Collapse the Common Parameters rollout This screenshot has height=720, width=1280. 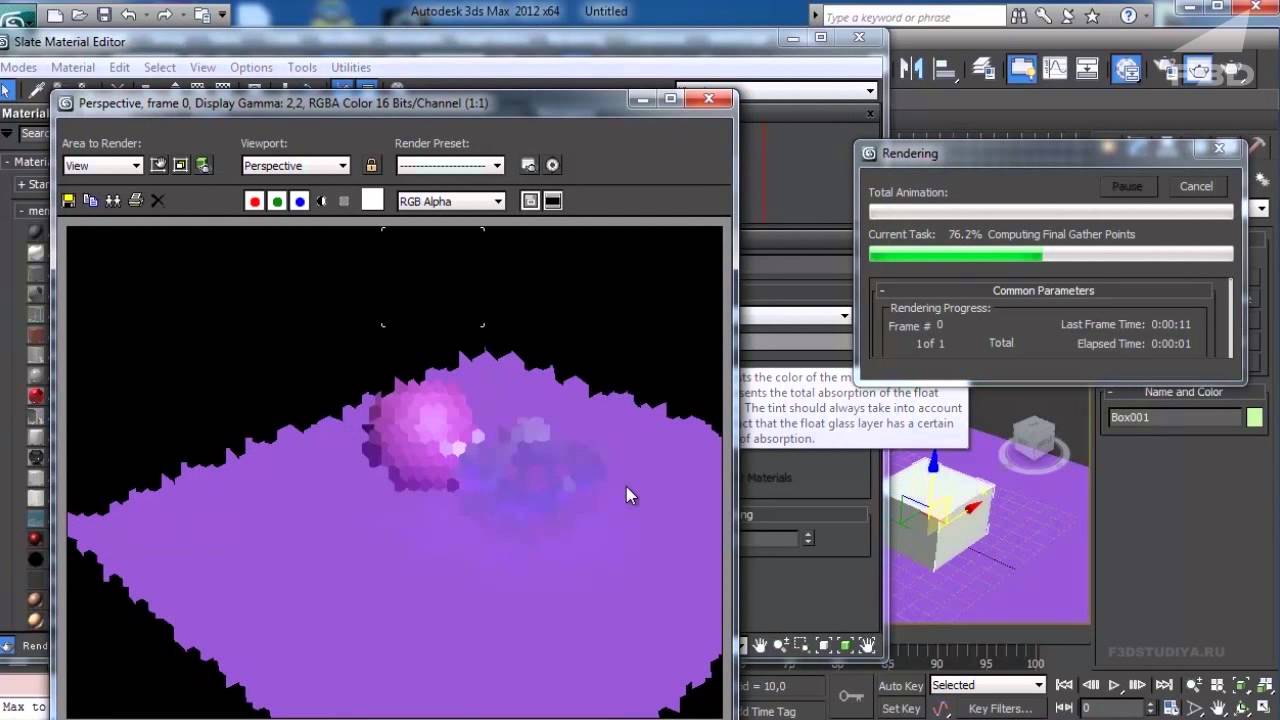point(1043,290)
